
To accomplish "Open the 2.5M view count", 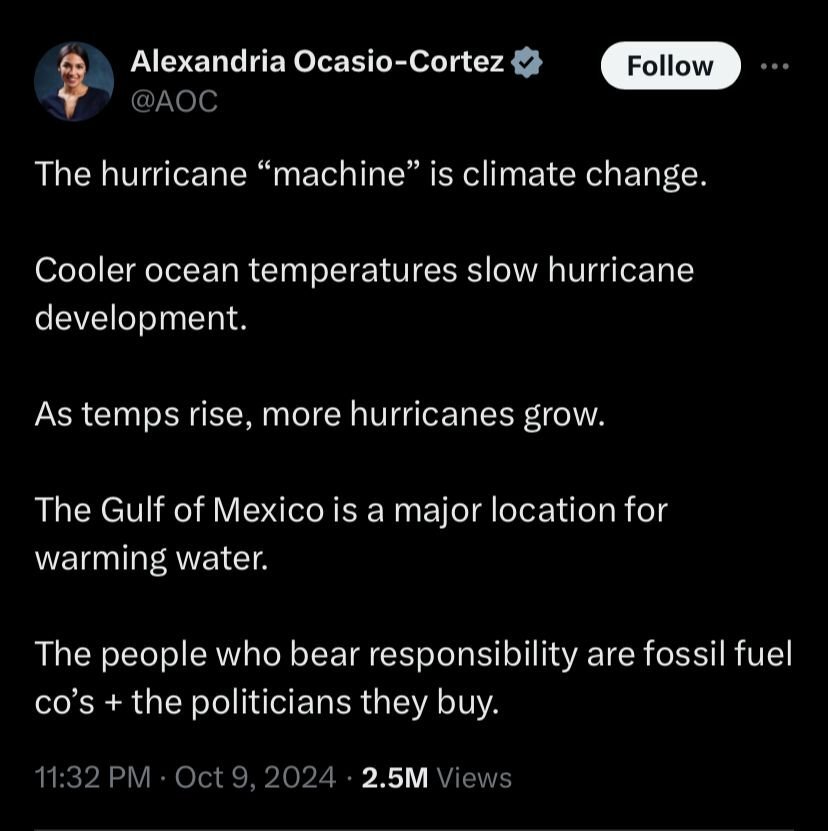I will tap(395, 778).
